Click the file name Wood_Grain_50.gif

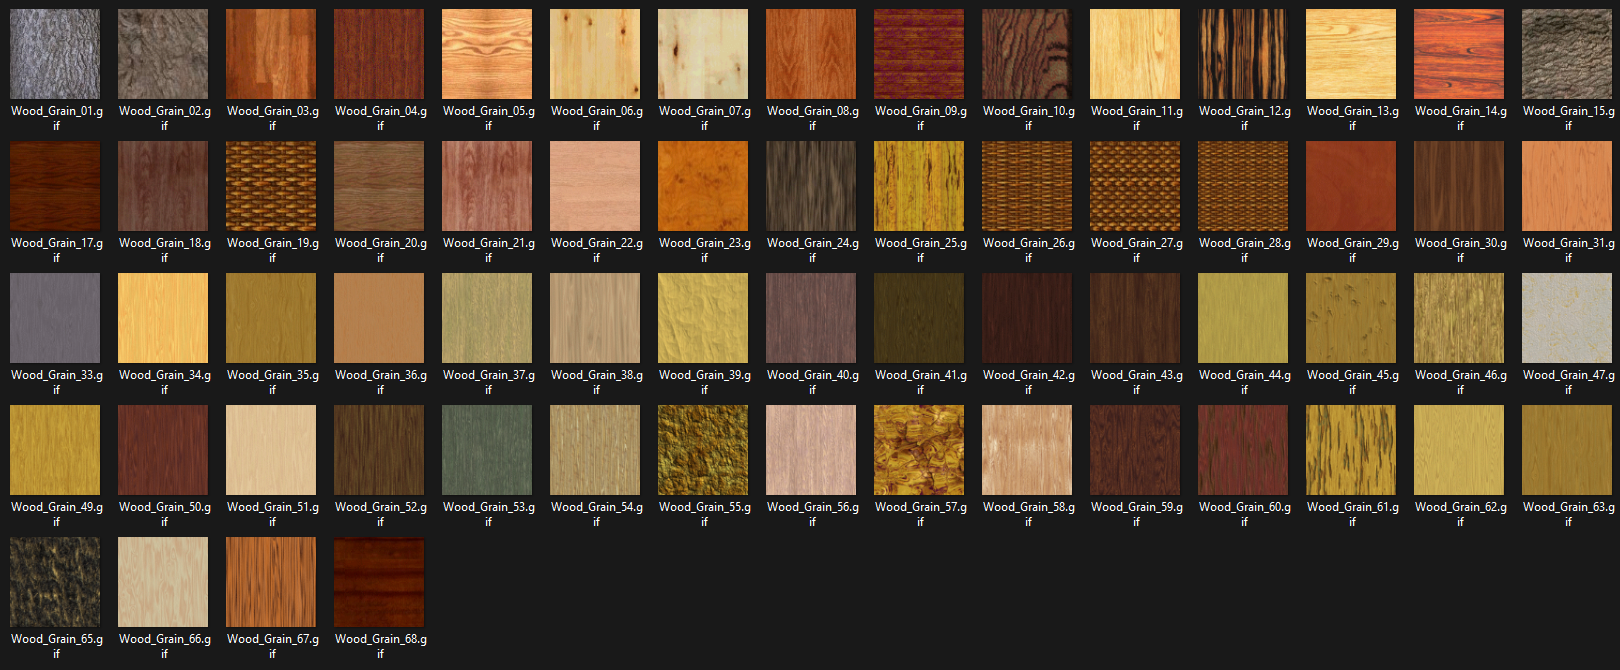click(164, 514)
